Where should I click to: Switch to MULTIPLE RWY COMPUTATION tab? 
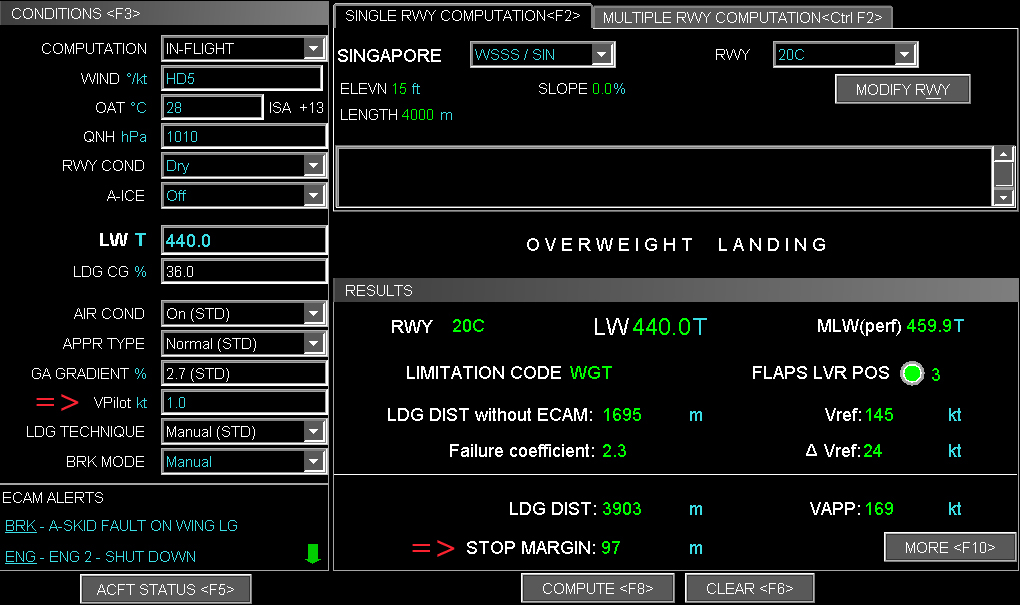coord(741,18)
